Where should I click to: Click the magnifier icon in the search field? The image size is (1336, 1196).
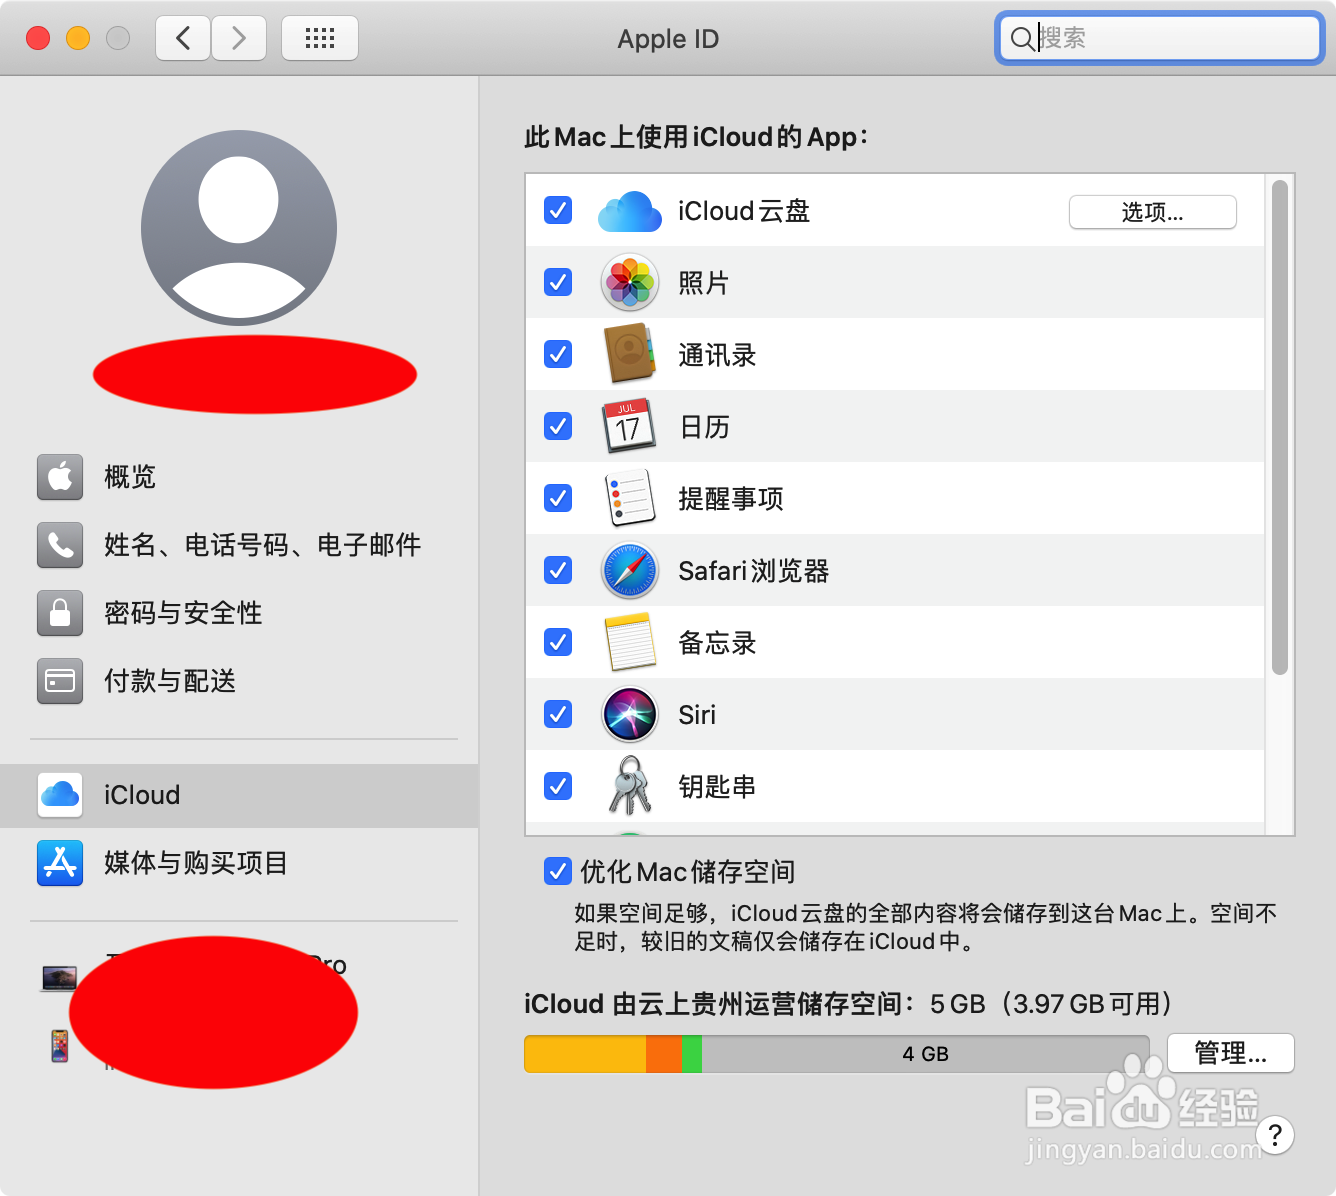(1022, 39)
